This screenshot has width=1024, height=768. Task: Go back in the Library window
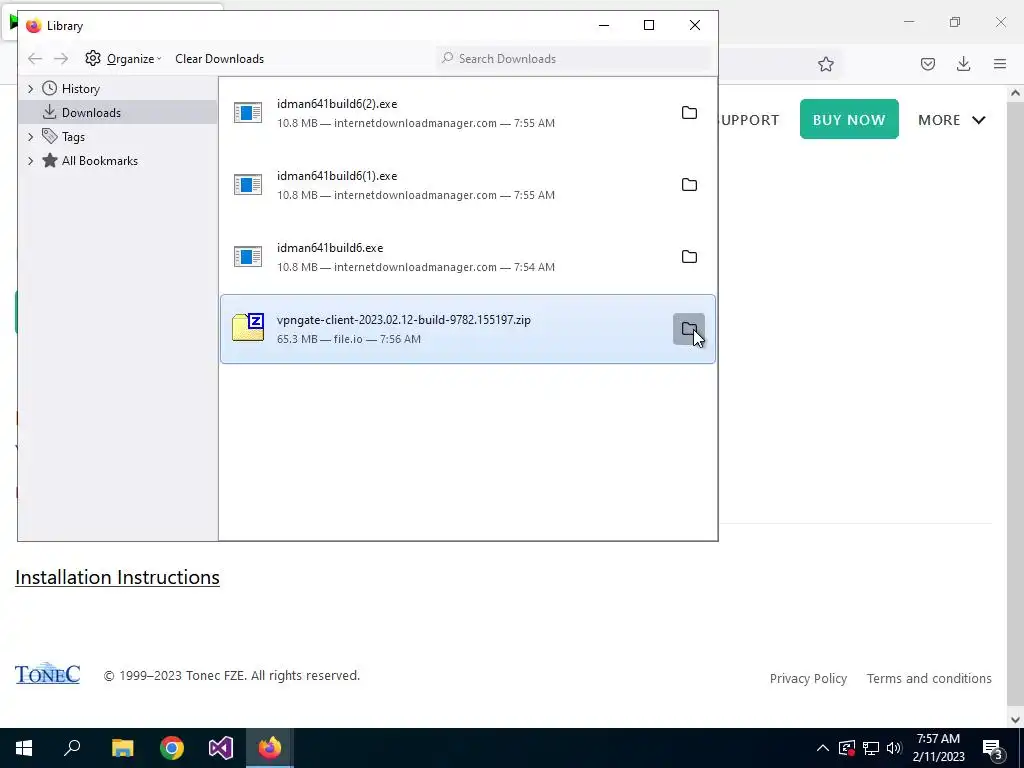pos(35,59)
